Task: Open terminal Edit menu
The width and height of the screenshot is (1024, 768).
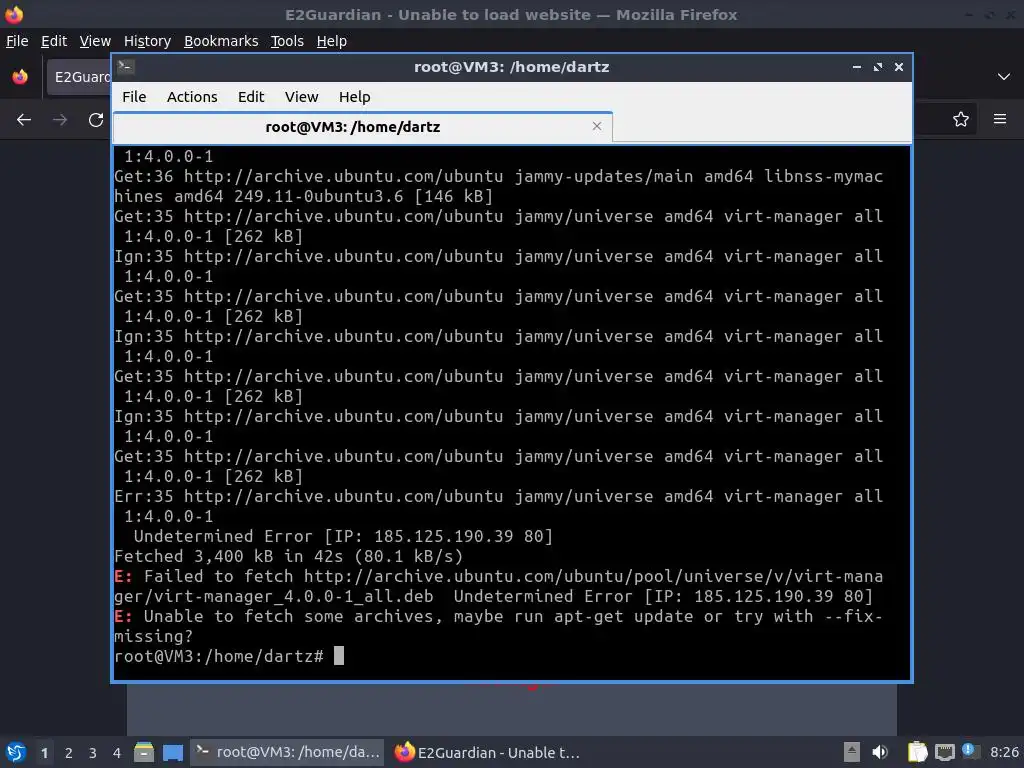Action: 251,97
